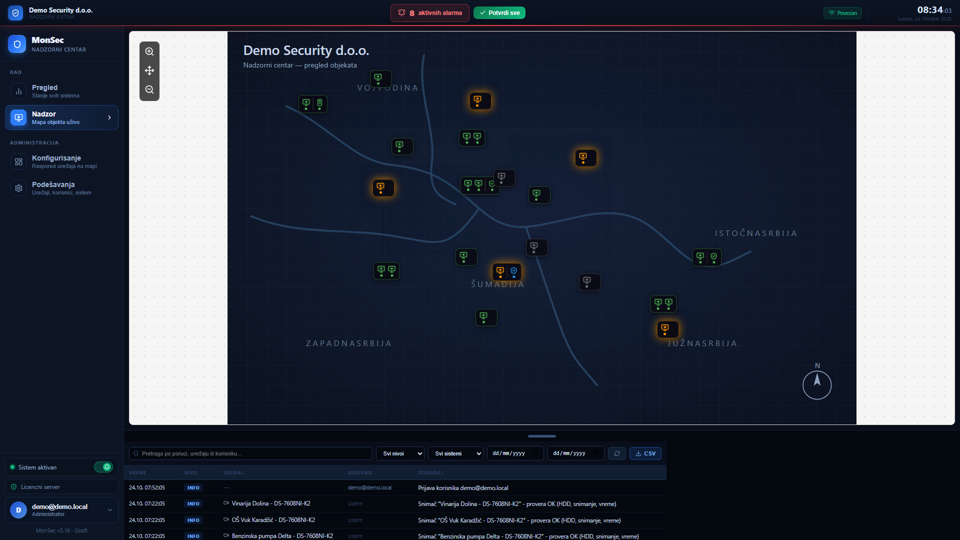Click the 08:34 clock in header

tap(934, 10)
